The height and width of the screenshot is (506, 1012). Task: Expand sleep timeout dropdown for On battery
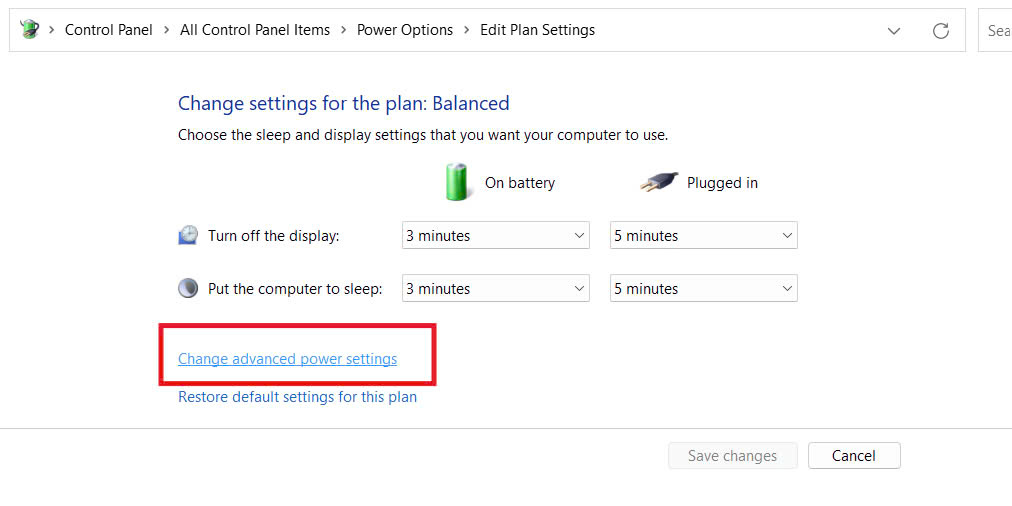(x=495, y=289)
